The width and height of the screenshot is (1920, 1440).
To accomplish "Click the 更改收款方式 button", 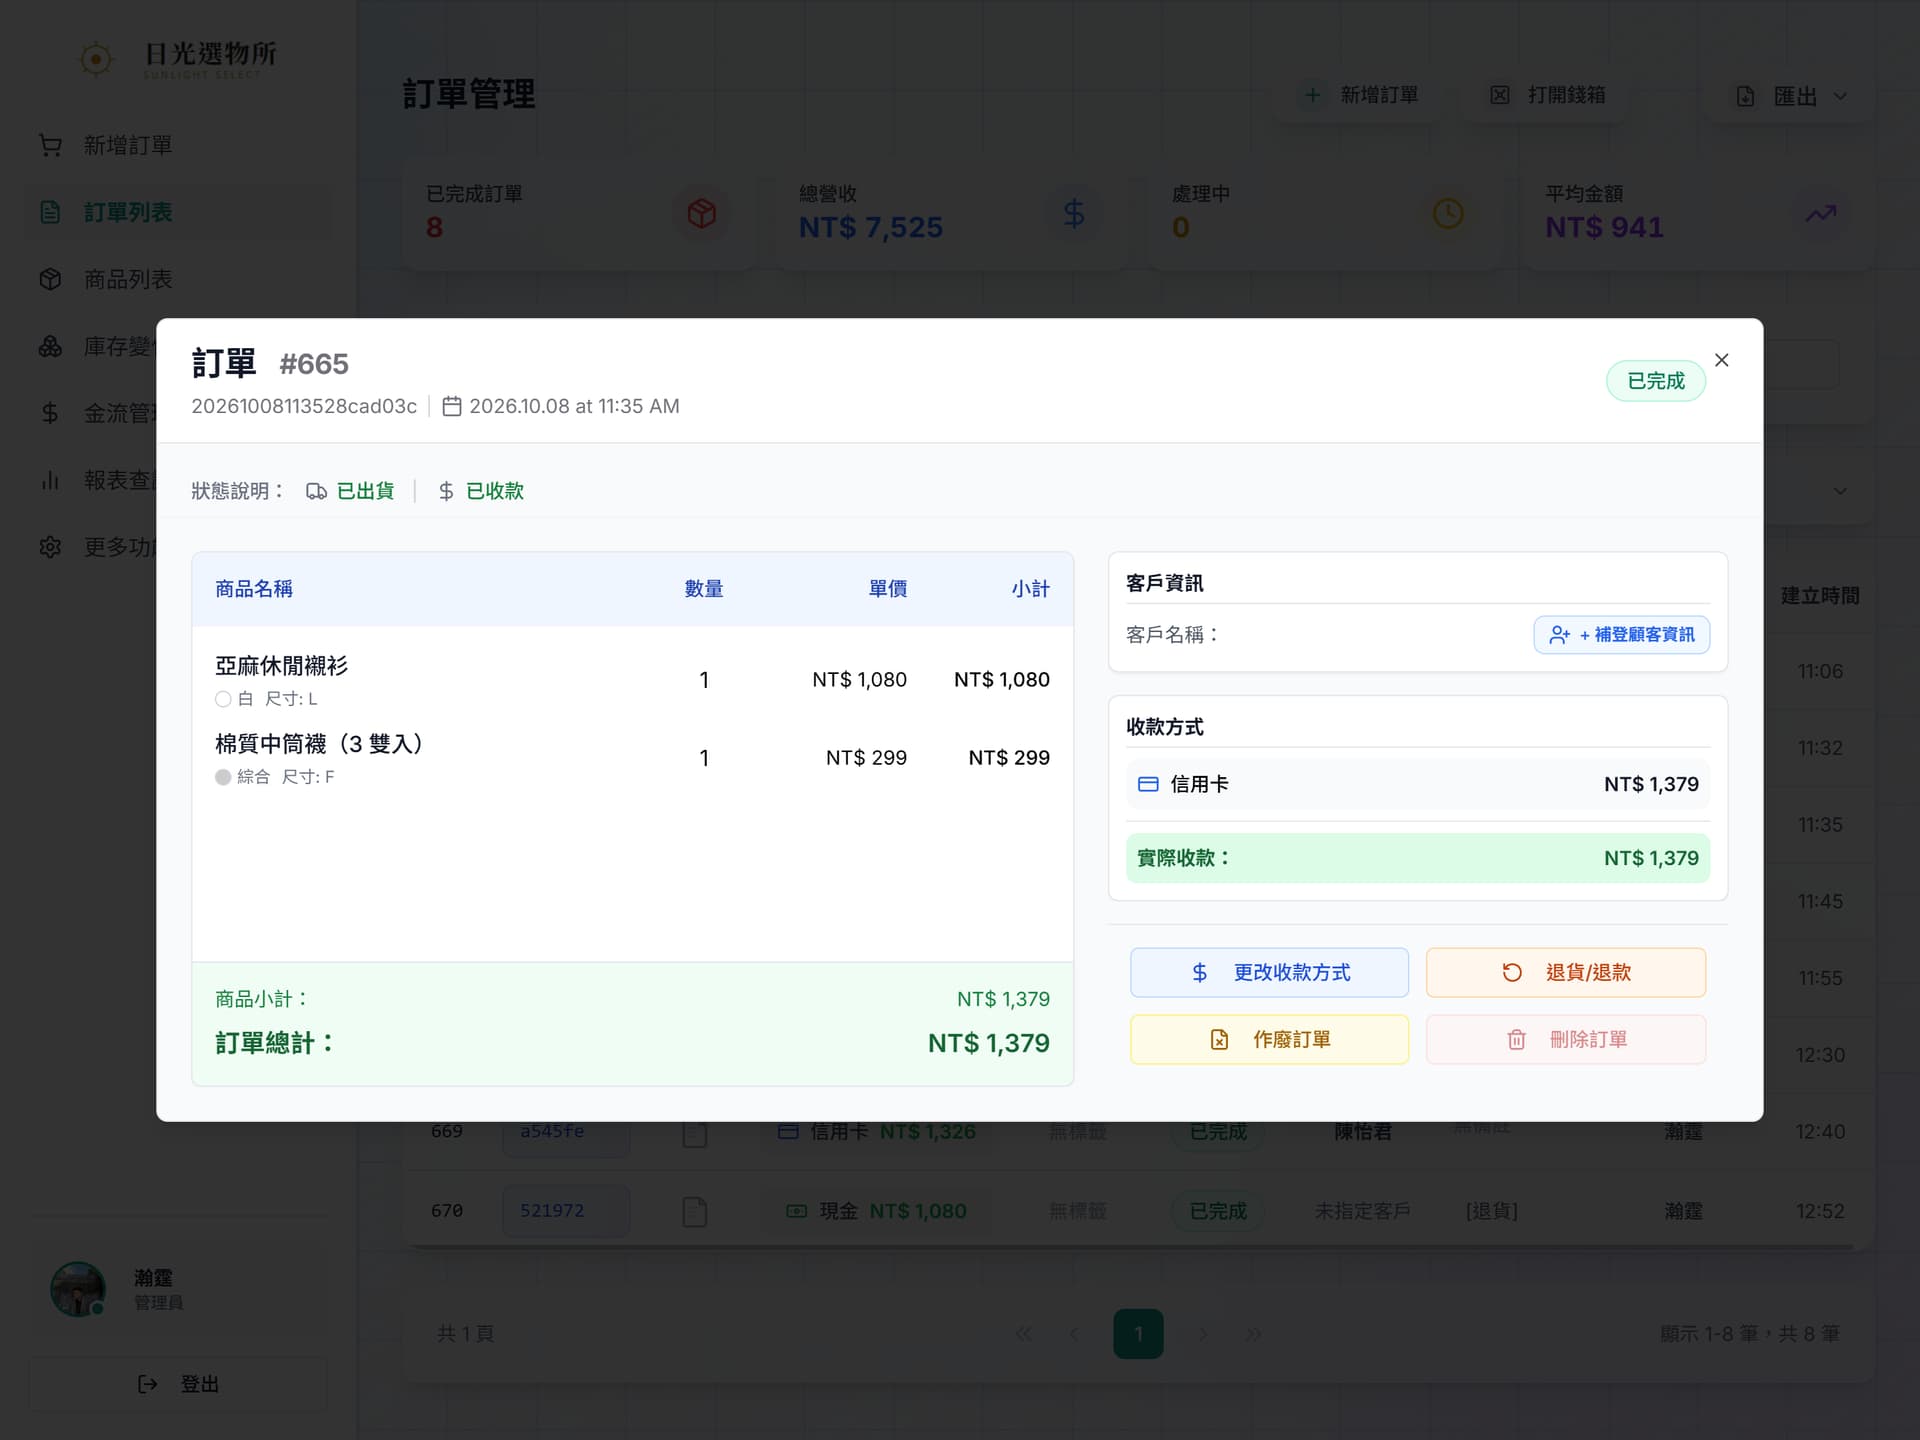I will coord(1269,972).
